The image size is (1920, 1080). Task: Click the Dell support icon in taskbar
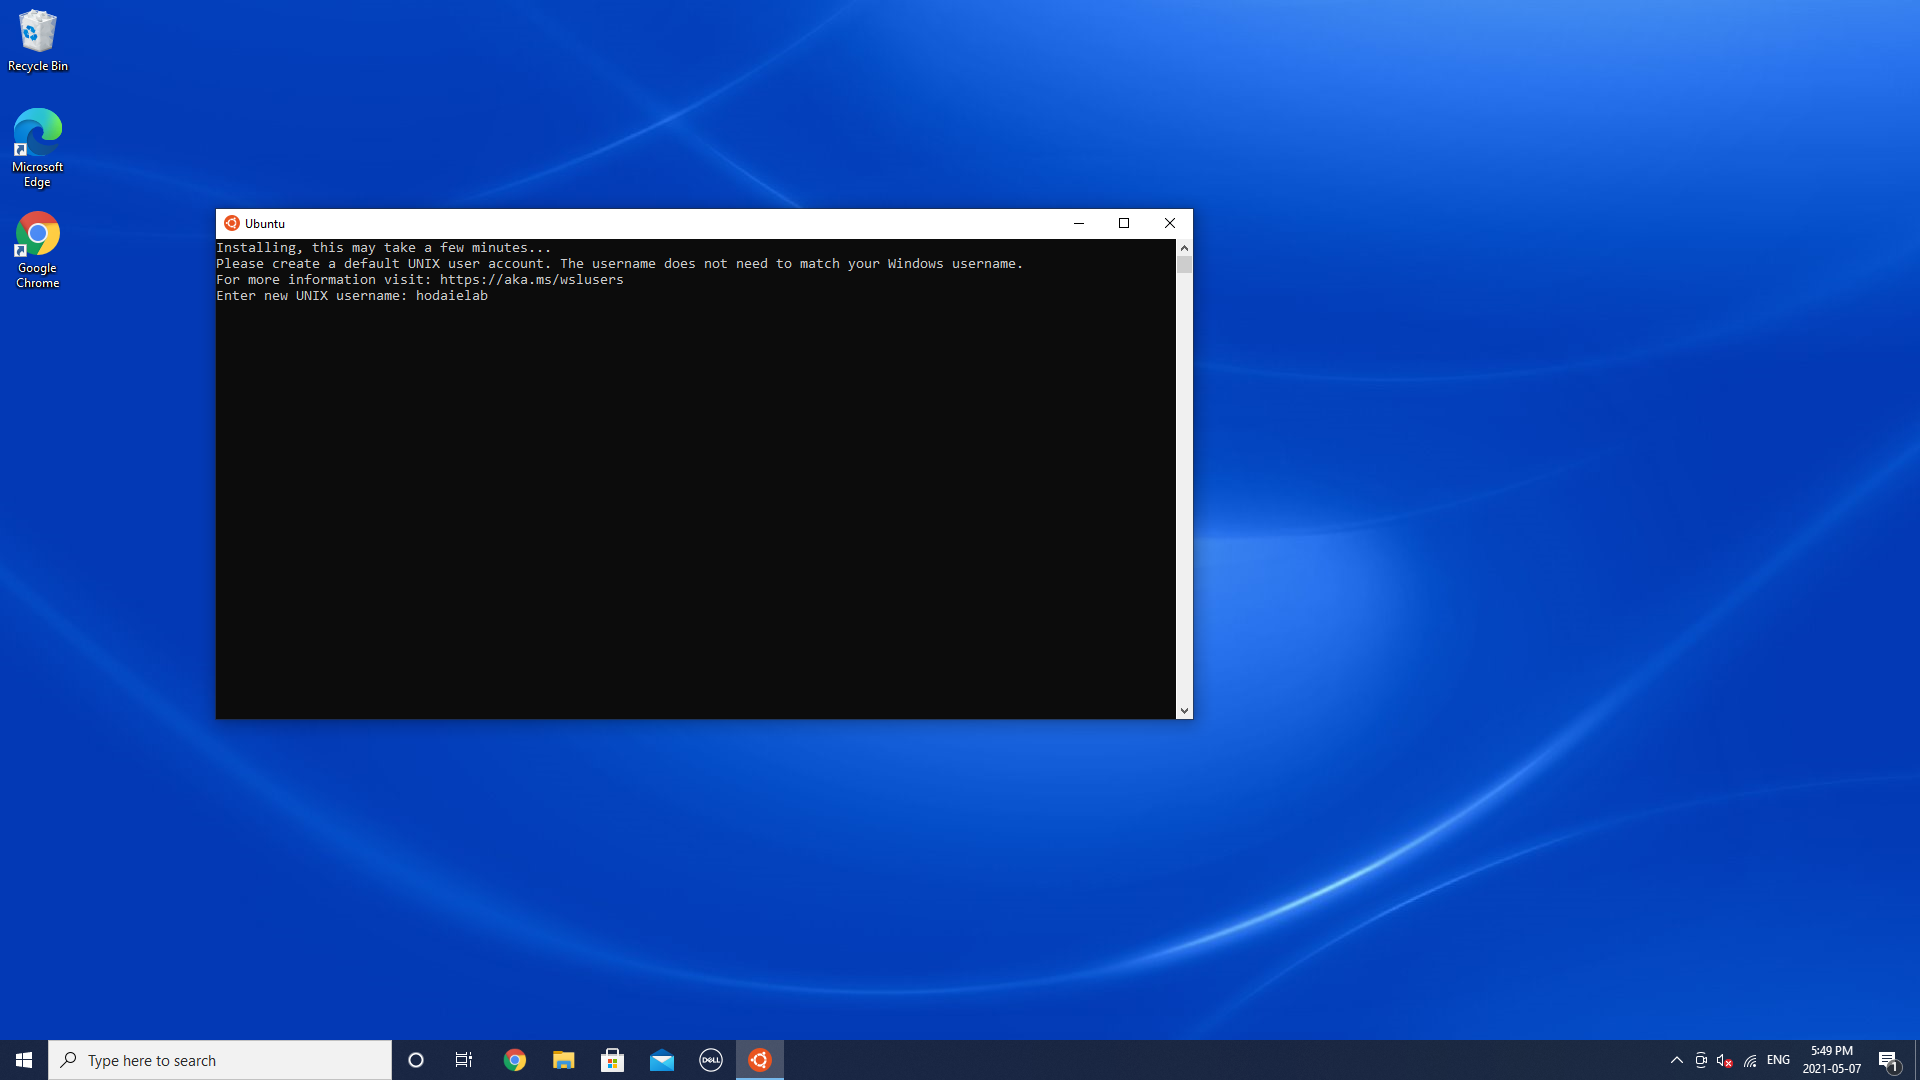pos(711,1059)
